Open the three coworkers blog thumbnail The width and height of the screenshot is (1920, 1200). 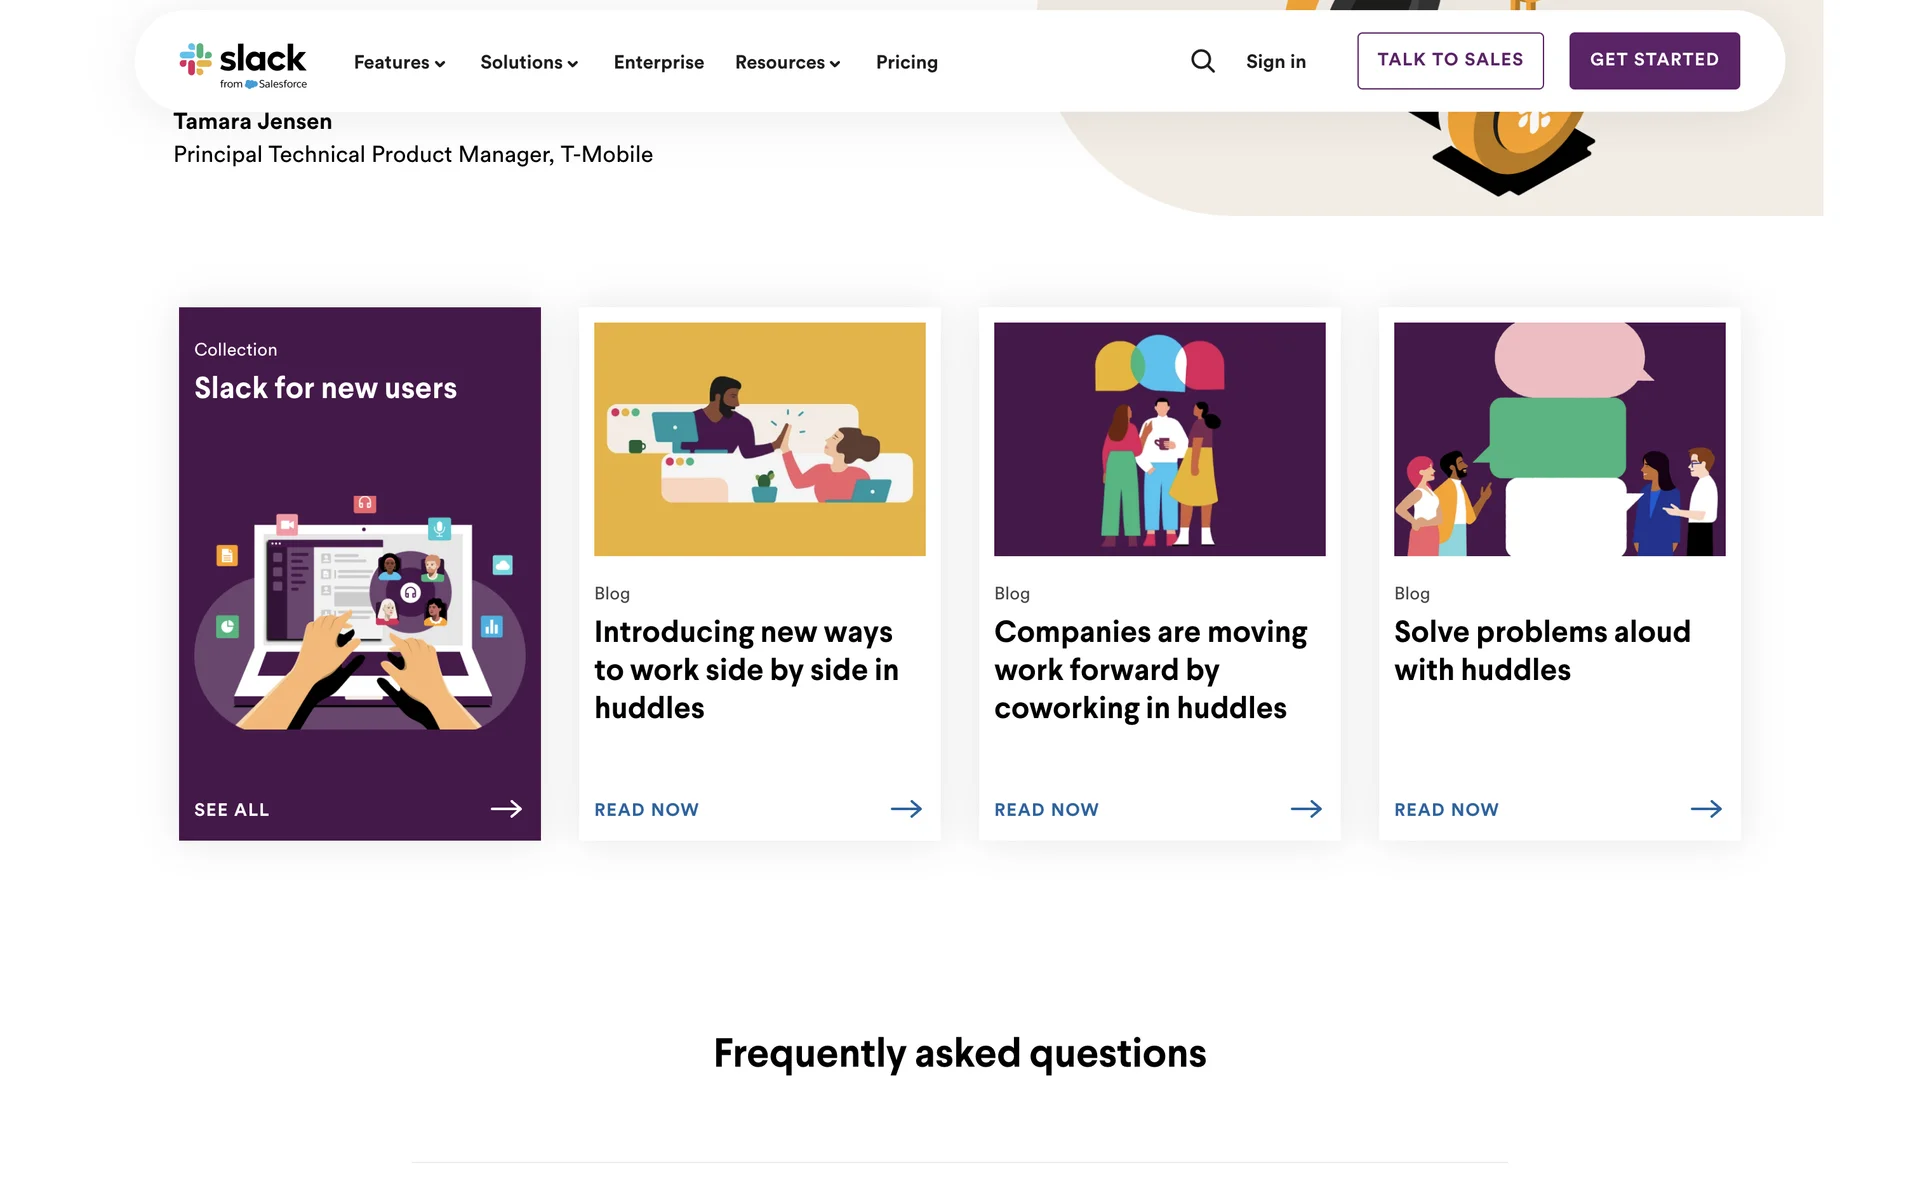tap(1160, 439)
